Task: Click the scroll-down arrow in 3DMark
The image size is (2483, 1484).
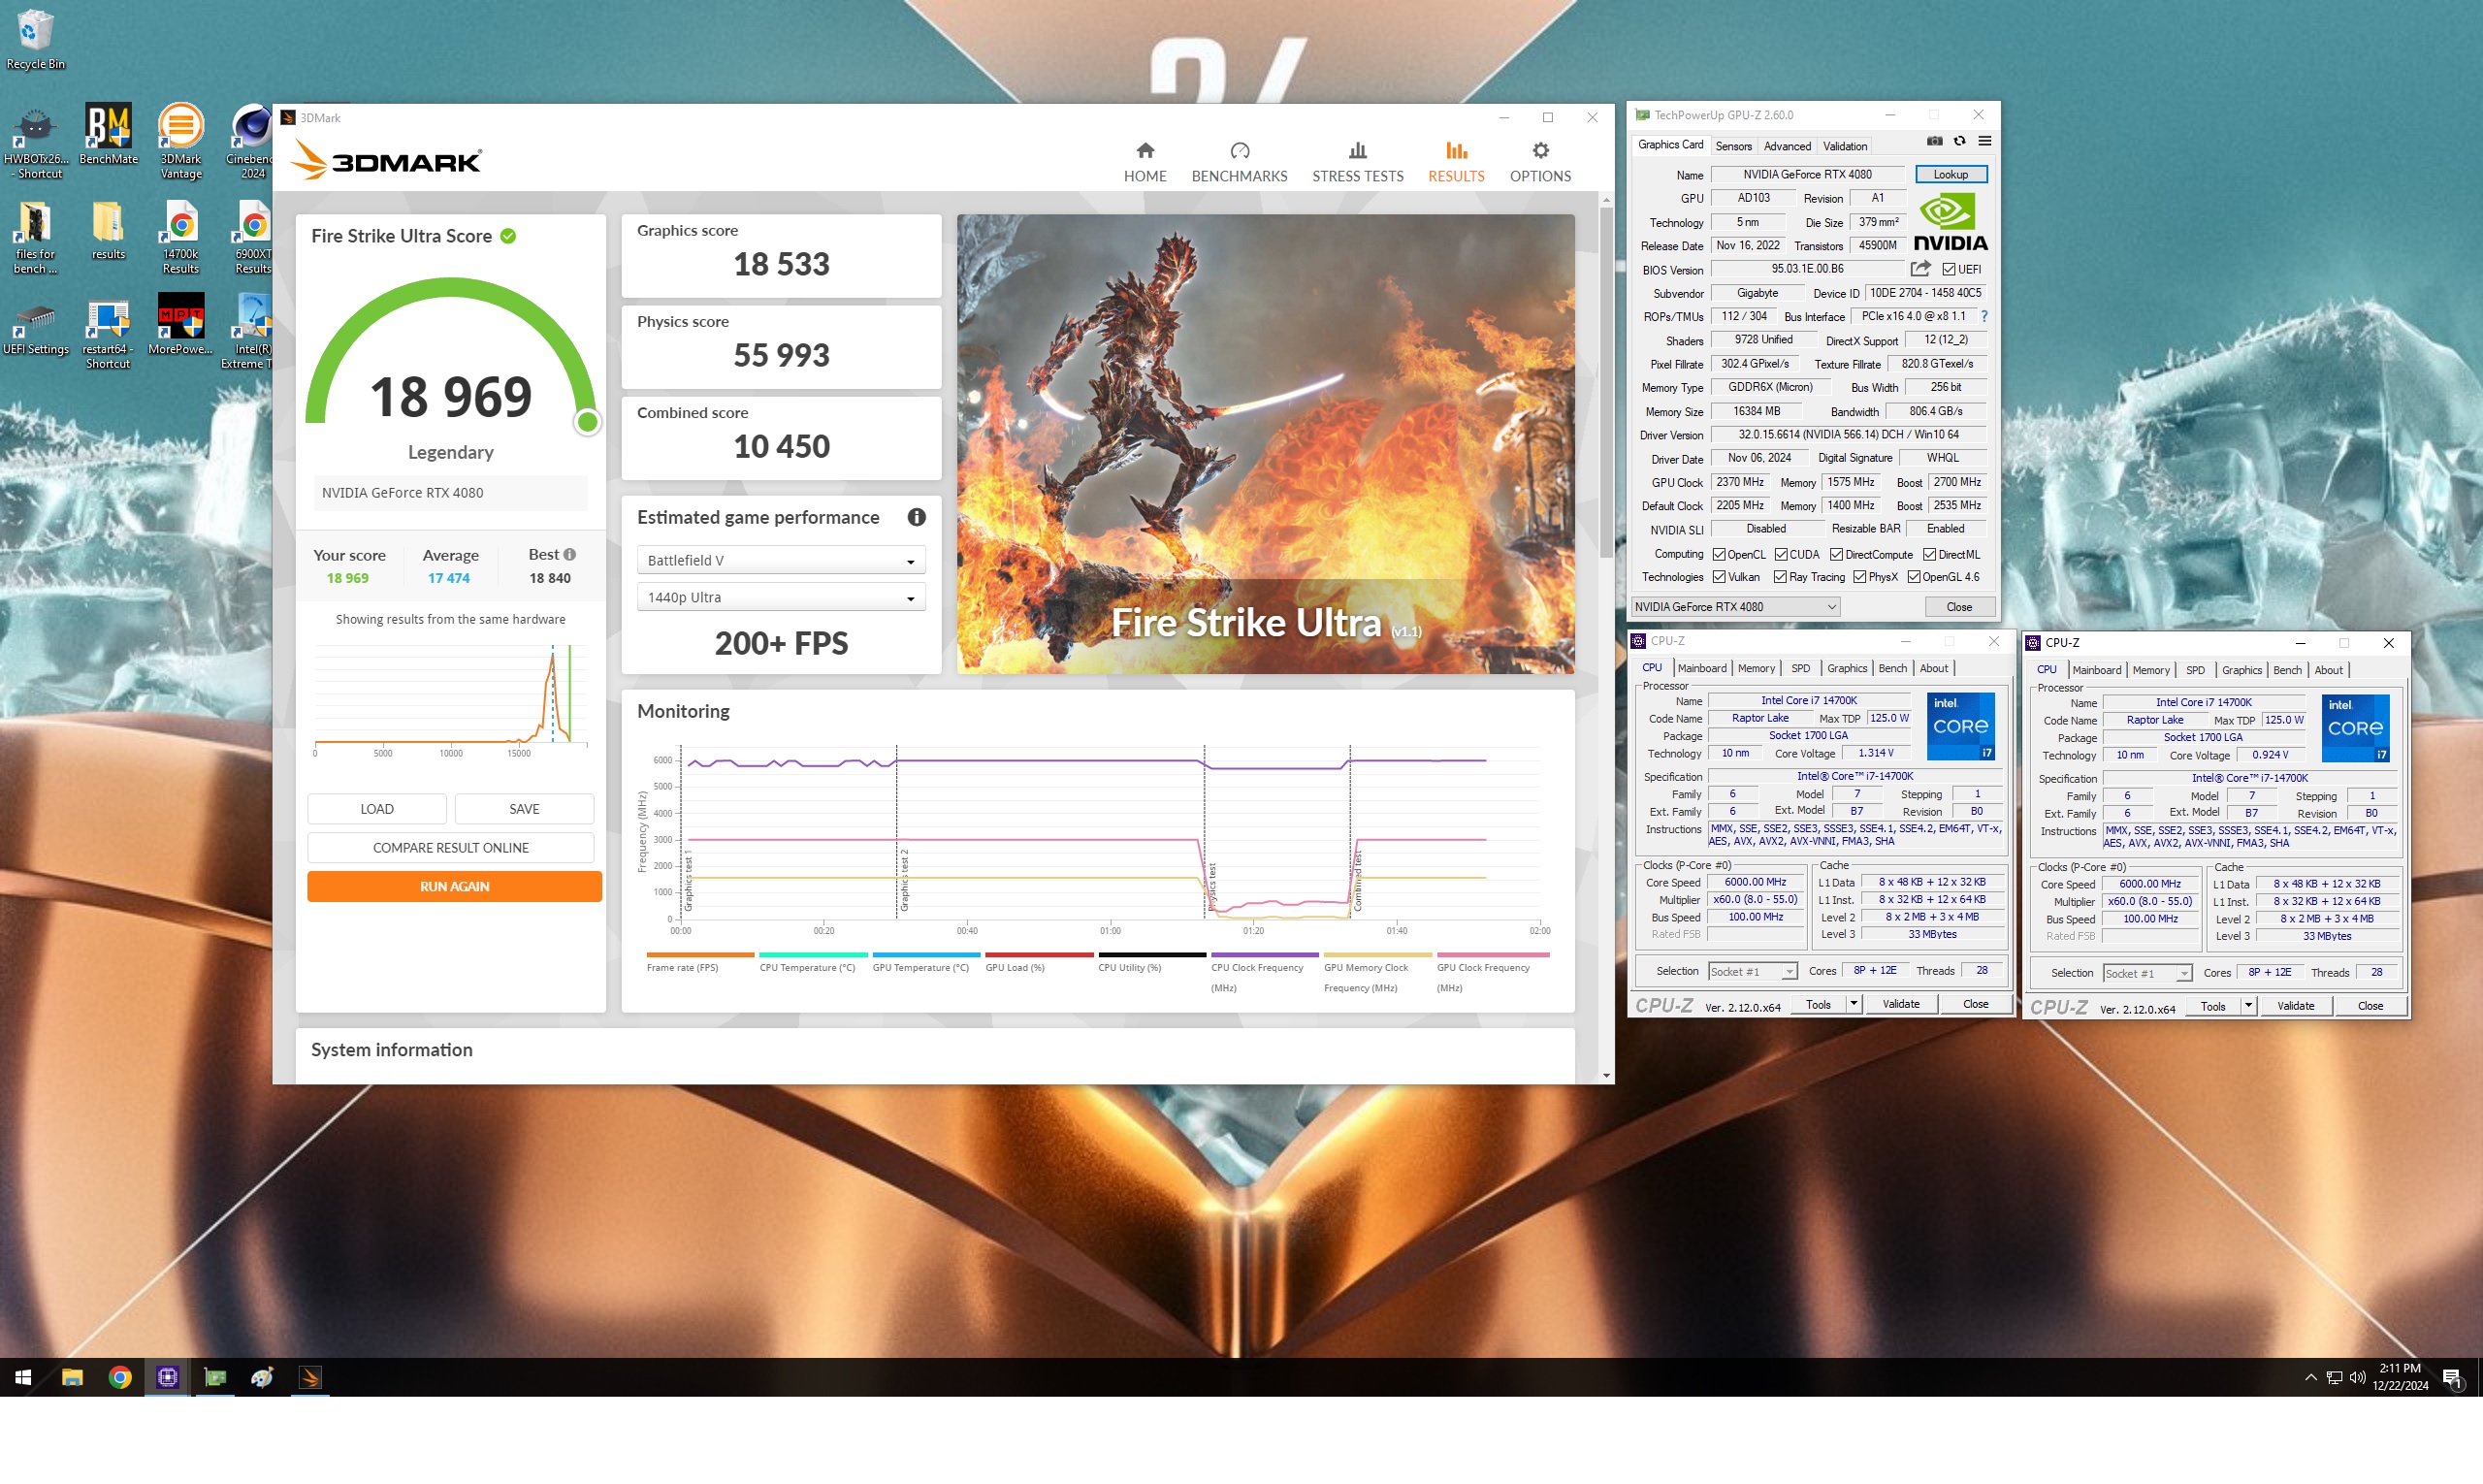Action: [1606, 1076]
